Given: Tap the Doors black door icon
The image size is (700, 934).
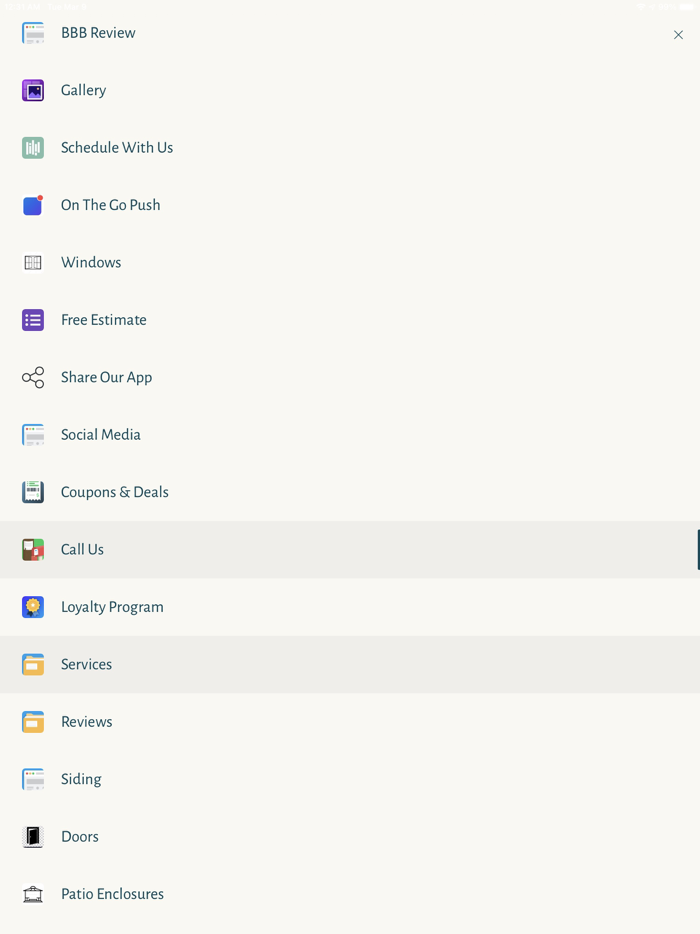Looking at the screenshot, I should point(33,837).
